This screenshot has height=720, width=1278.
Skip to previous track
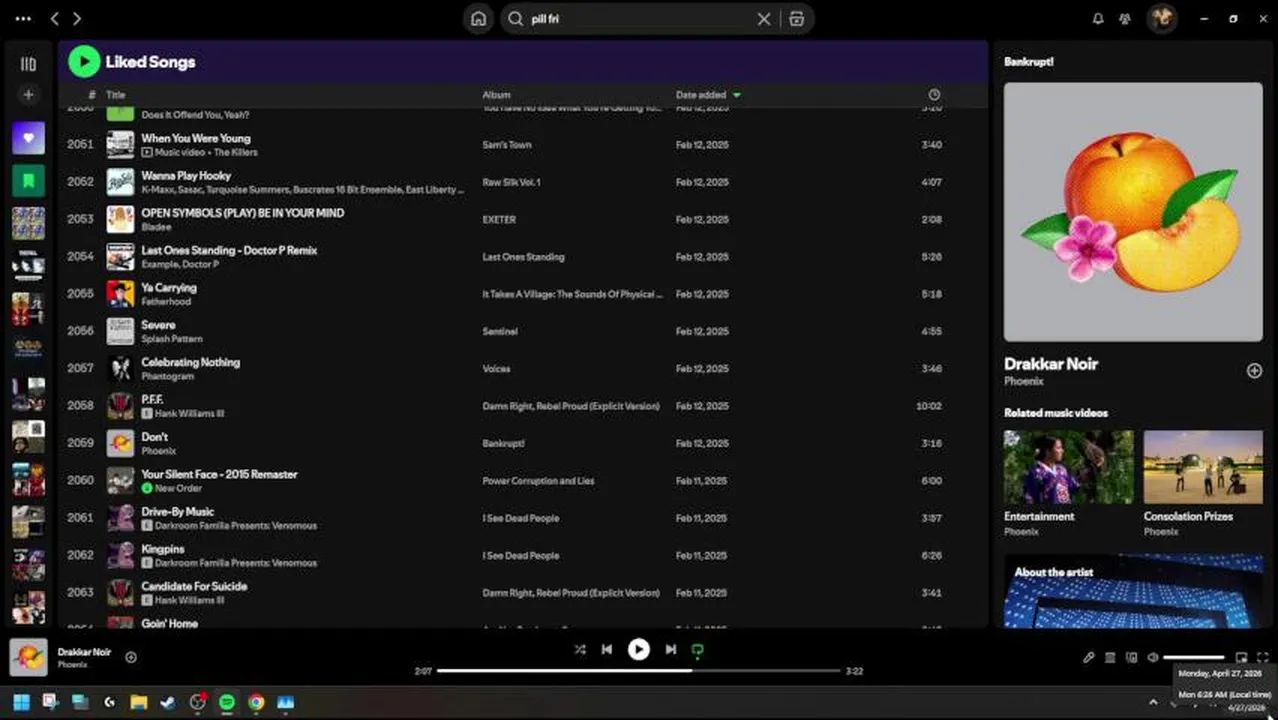point(606,649)
